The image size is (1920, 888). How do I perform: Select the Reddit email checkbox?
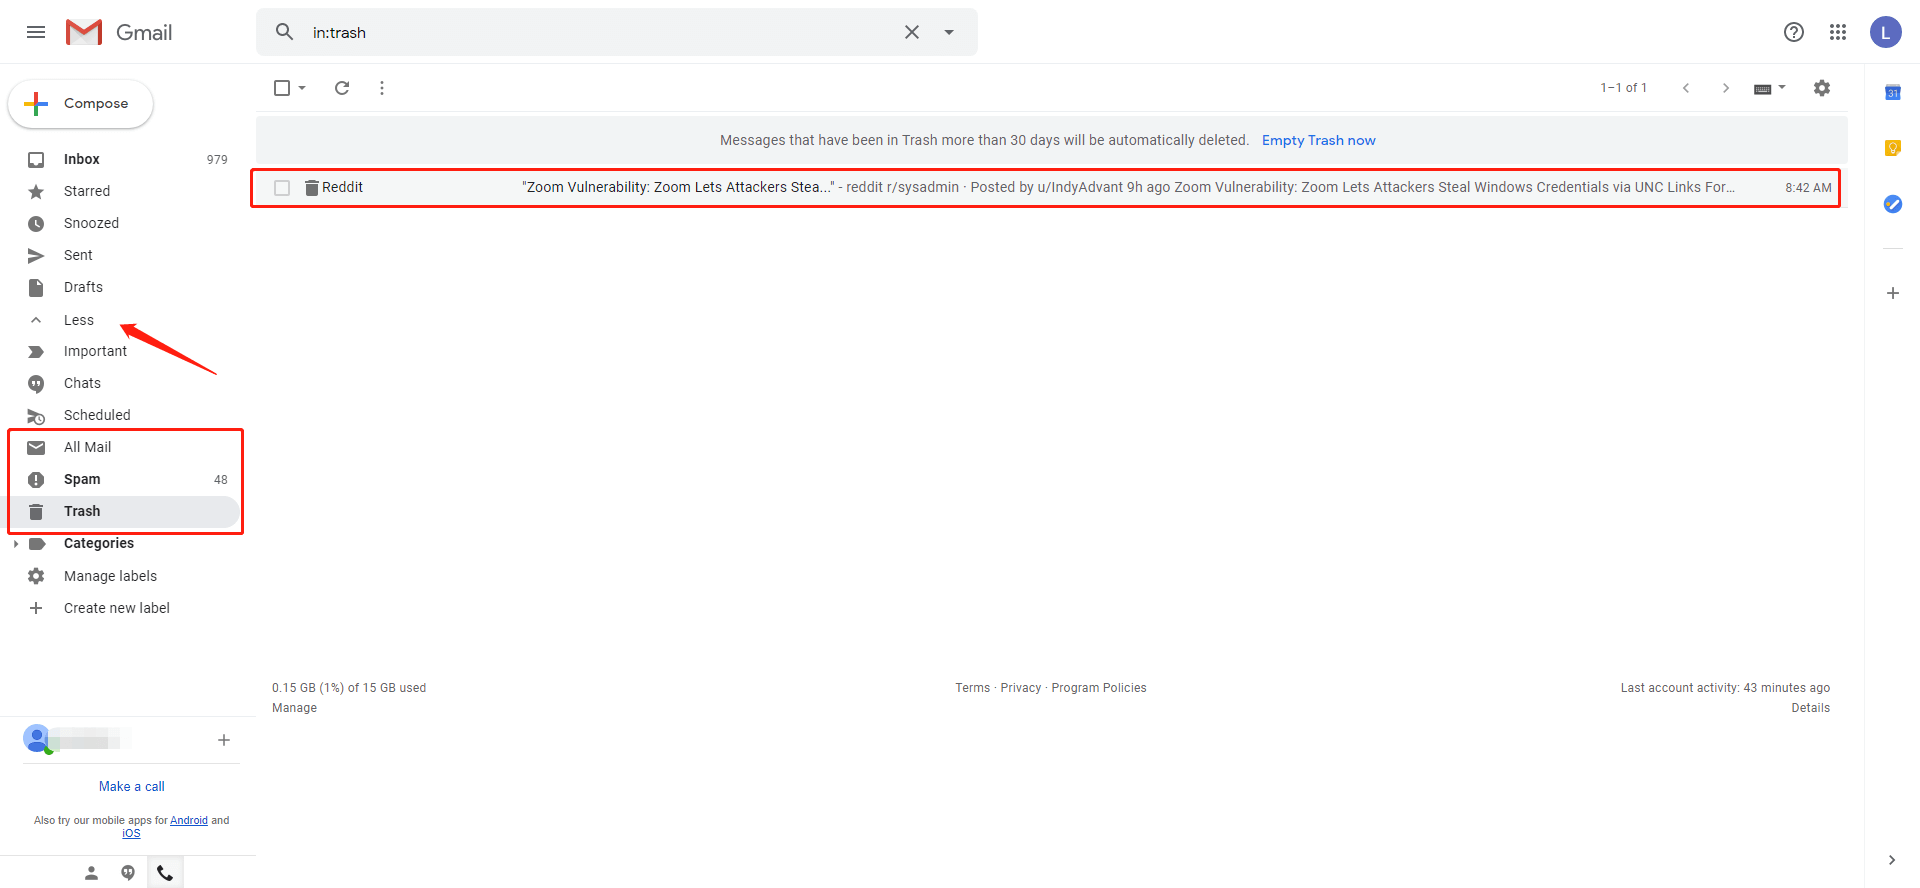[x=282, y=188]
